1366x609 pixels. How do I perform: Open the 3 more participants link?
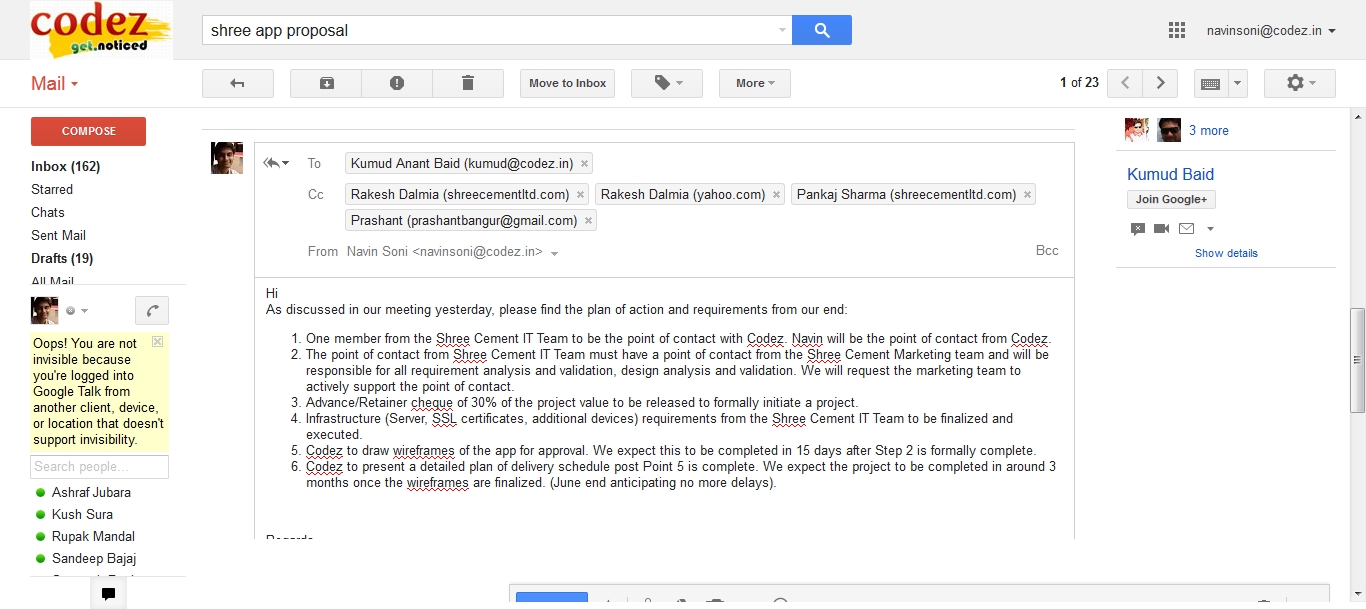1209,131
